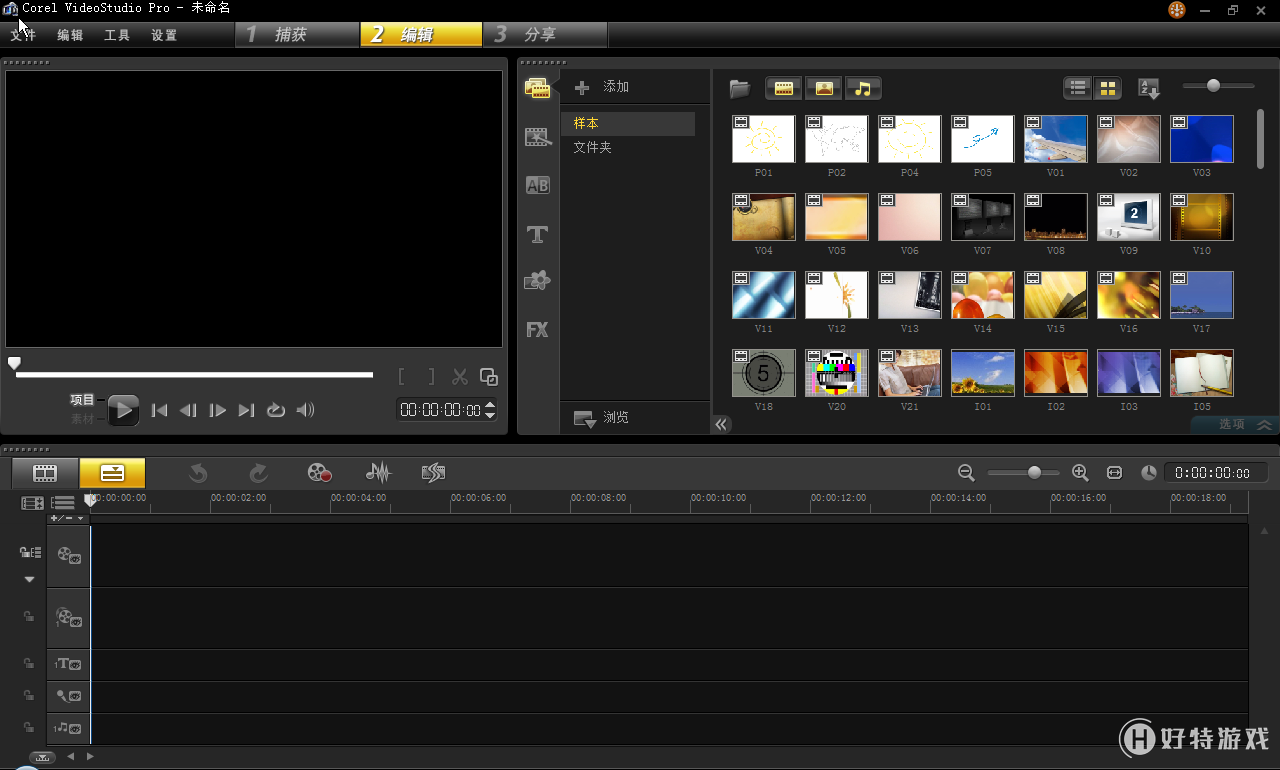
Task: Open the Edit menu
Action: [70, 35]
